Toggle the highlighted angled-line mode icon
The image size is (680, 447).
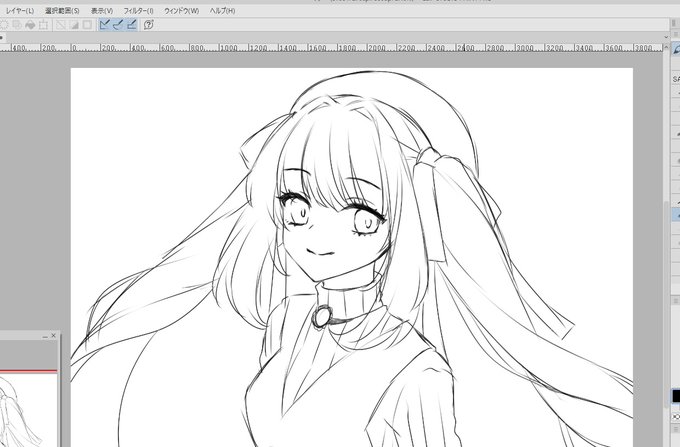click(105, 25)
